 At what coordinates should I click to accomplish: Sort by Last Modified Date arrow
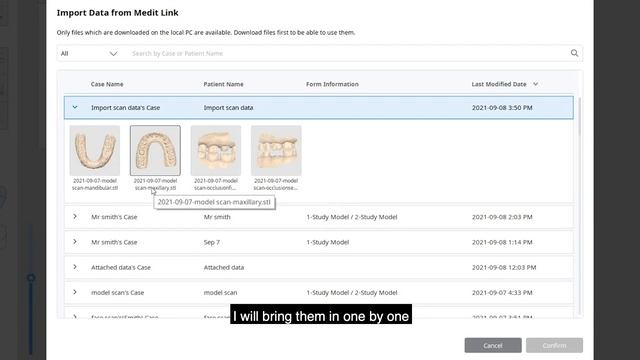(536, 84)
